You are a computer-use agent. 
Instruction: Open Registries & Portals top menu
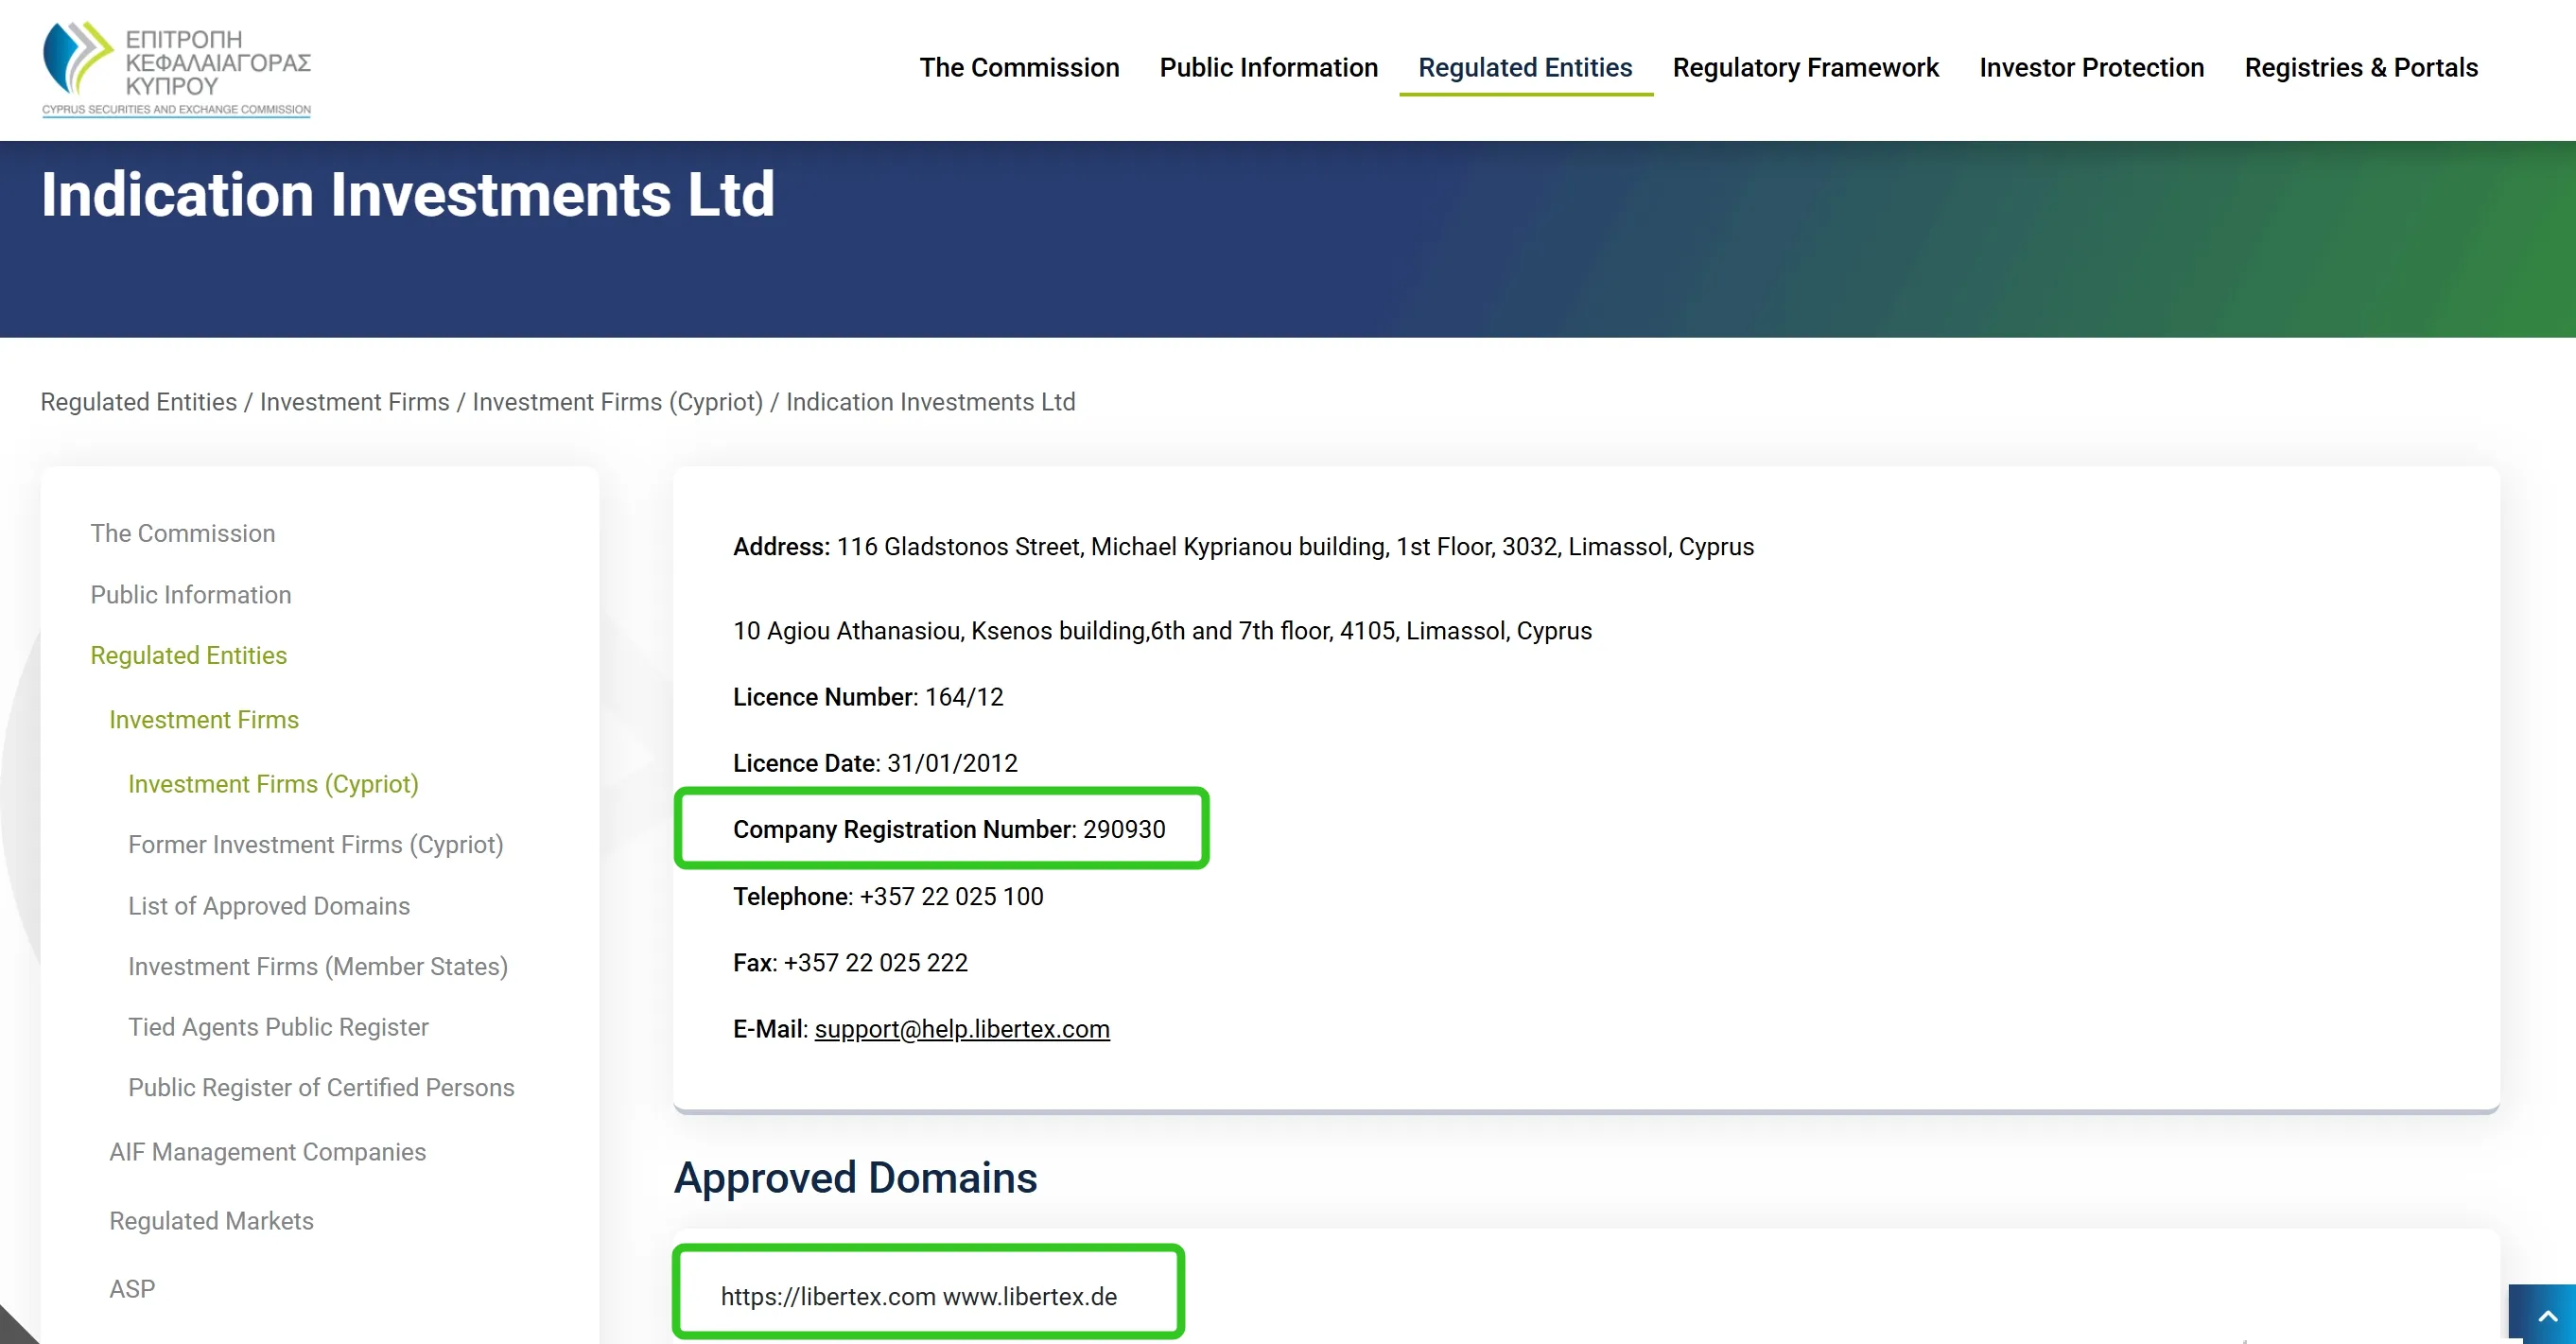2361,67
